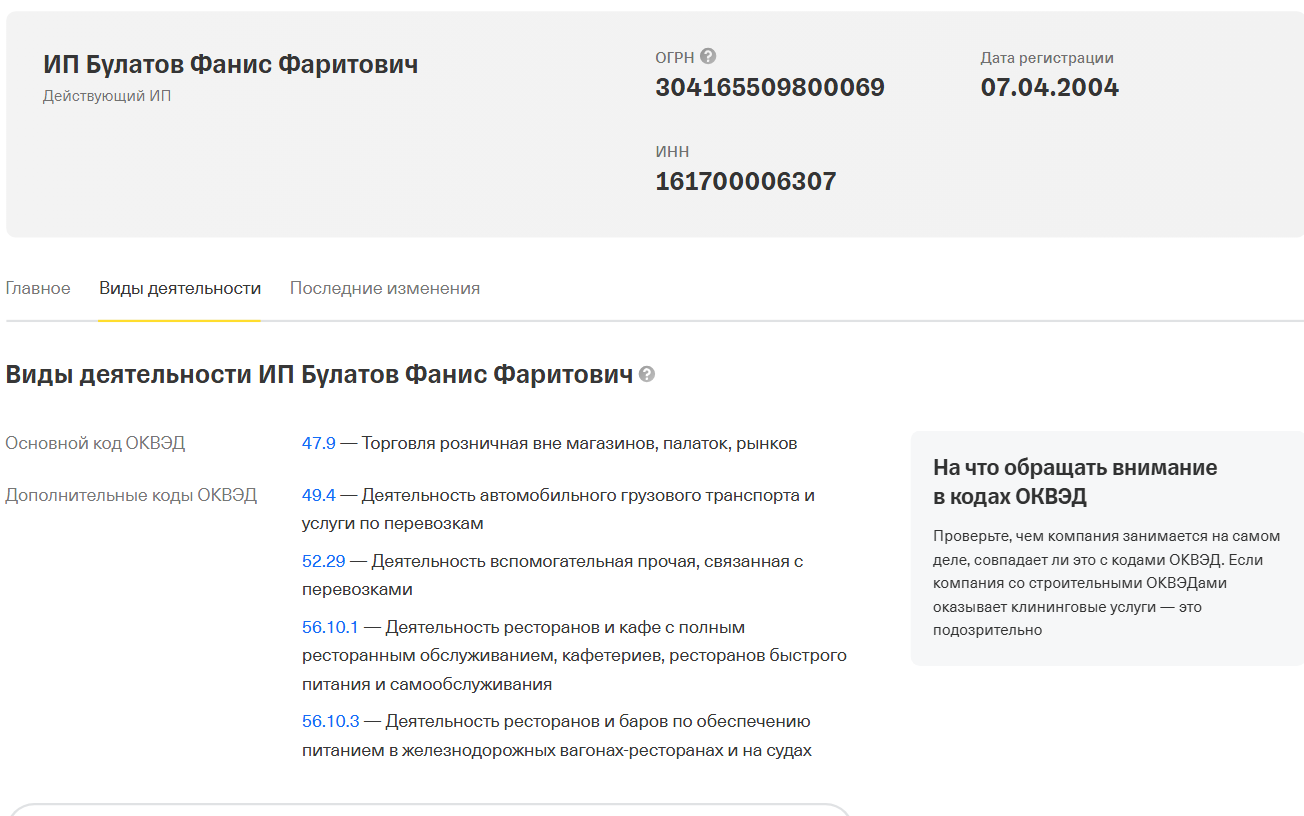Click the Действующий ИП status label
This screenshot has width=1304, height=816.
coord(108,95)
